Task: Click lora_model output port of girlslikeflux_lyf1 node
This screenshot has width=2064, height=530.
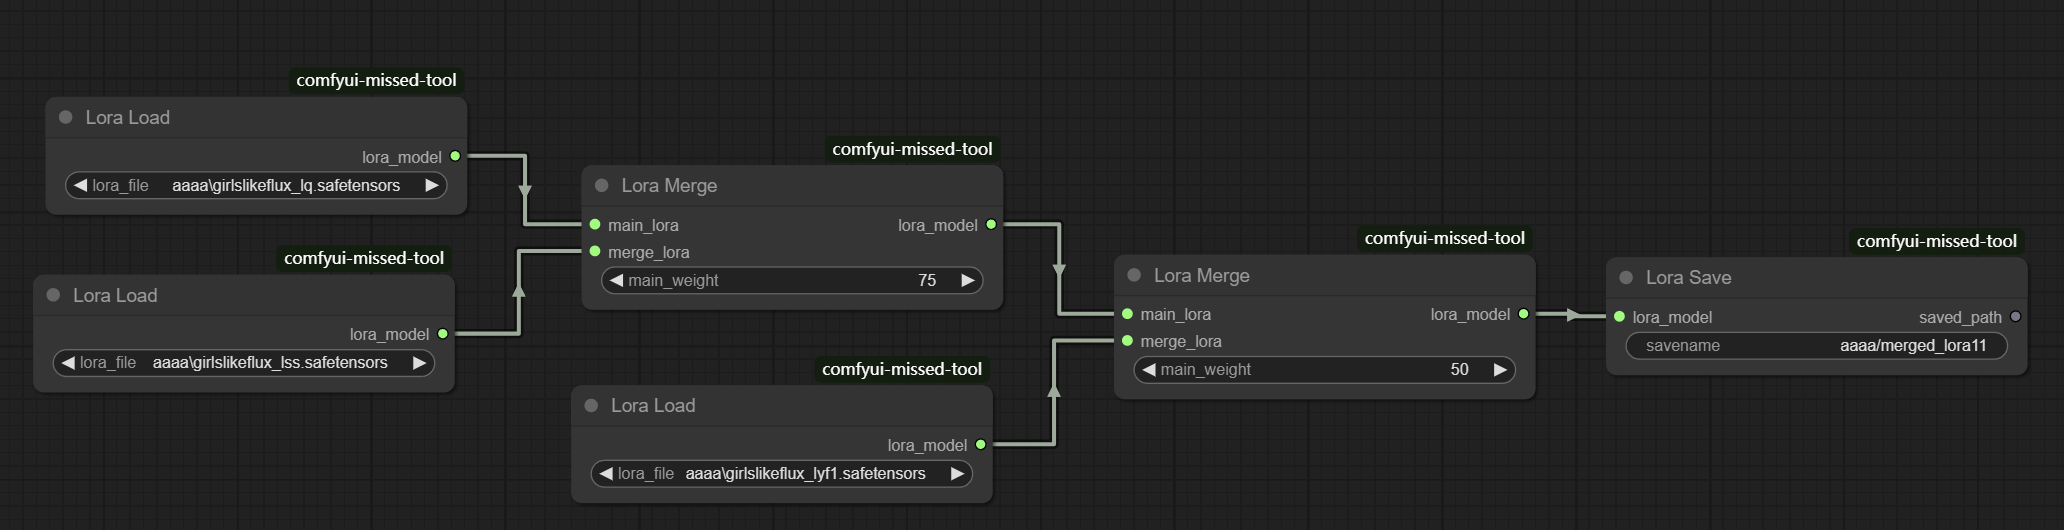Action: pos(980,444)
